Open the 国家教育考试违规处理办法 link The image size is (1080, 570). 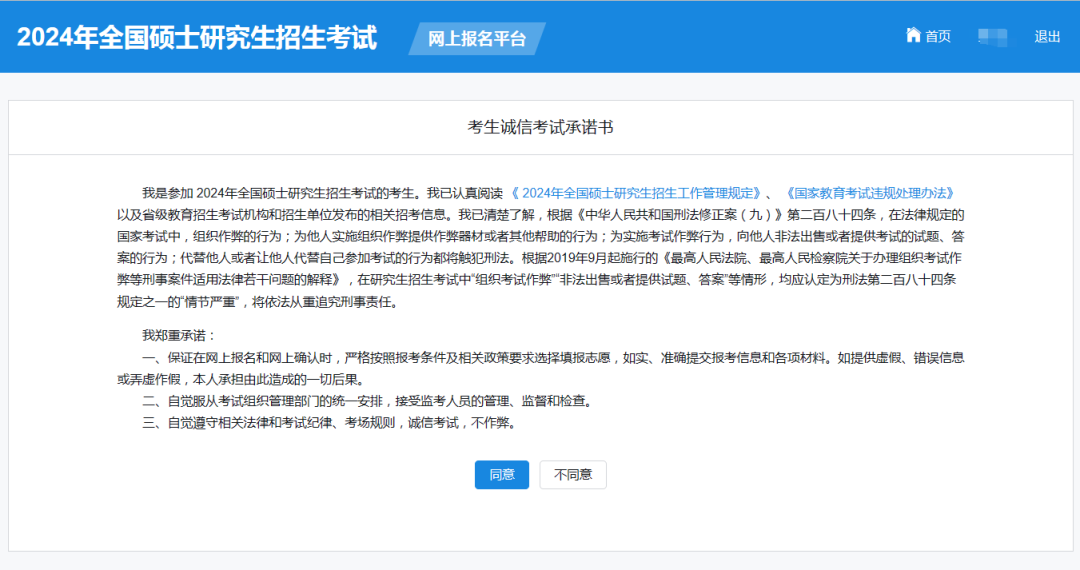(x=868, y=193)
